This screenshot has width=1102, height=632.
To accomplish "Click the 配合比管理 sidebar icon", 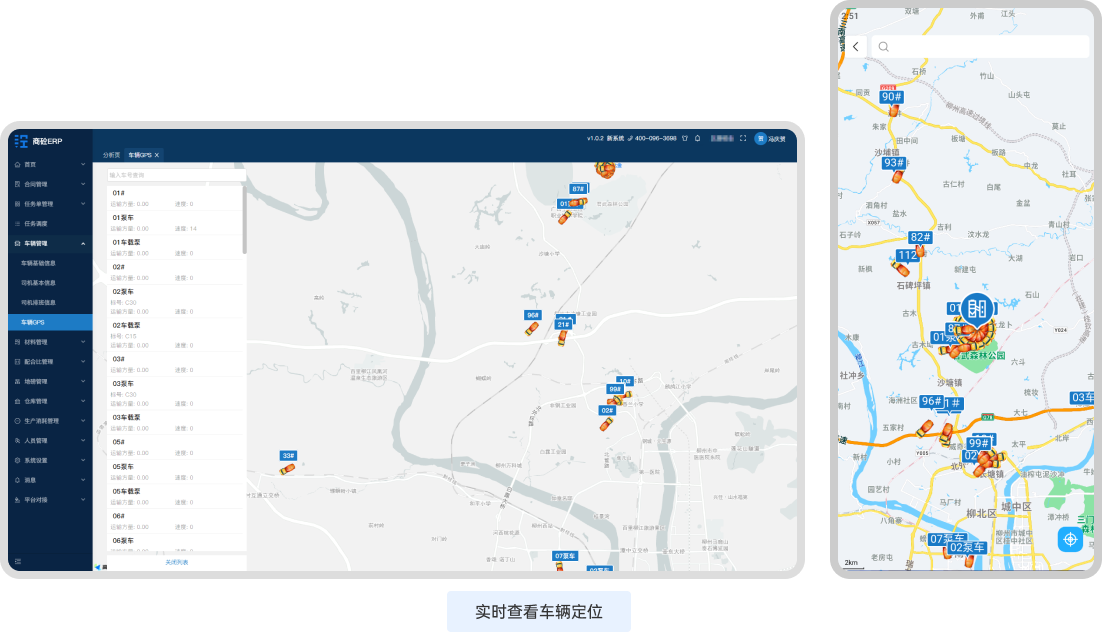I will pyautogui.click(x=18, y=361).
